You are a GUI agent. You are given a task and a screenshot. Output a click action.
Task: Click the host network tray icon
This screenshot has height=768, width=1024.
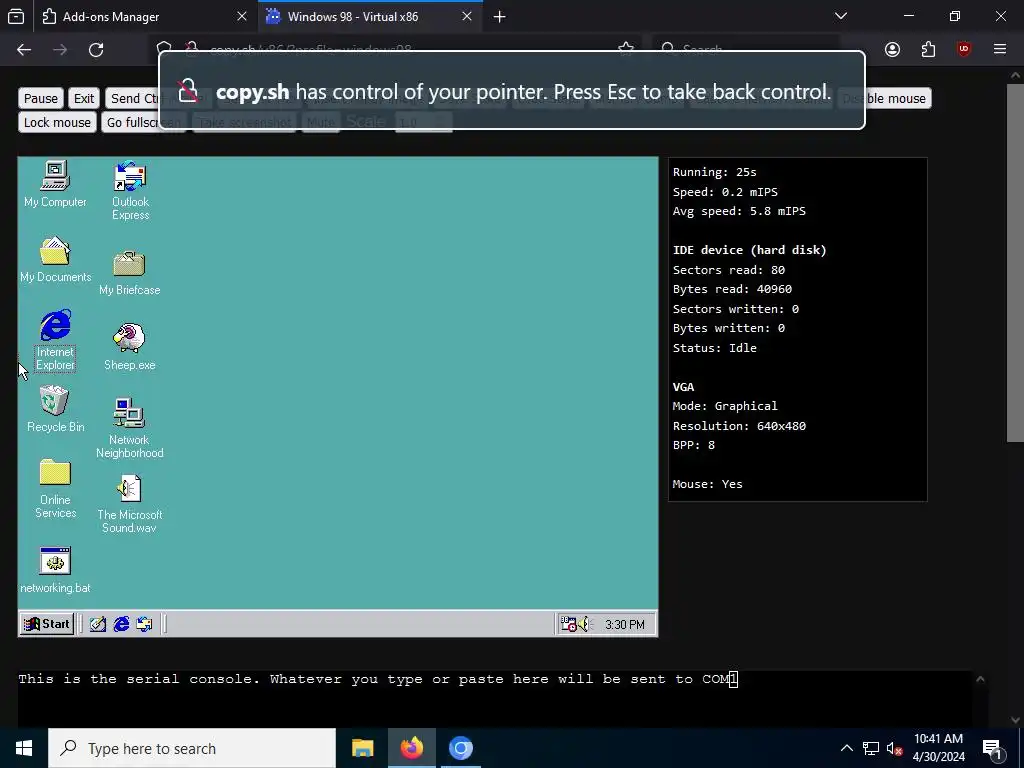871,748
